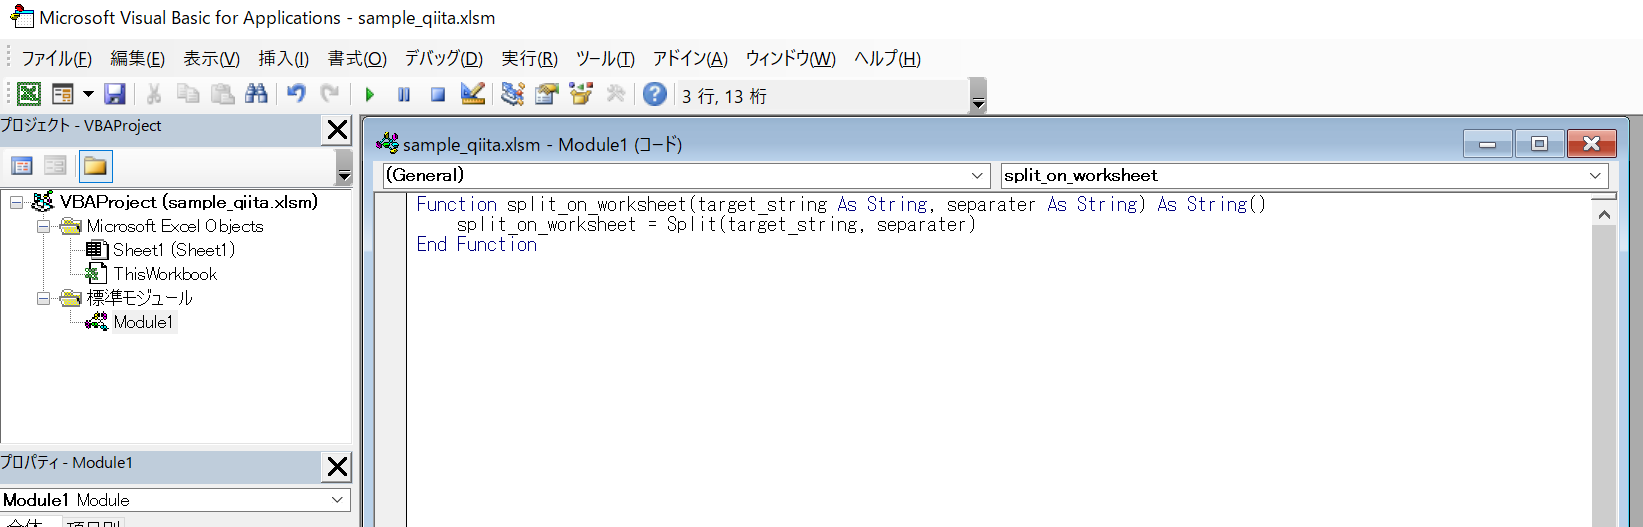Click the Redo arrow icon
Viewport: 1643px width, 527px height.
click(x=330, y=94)
